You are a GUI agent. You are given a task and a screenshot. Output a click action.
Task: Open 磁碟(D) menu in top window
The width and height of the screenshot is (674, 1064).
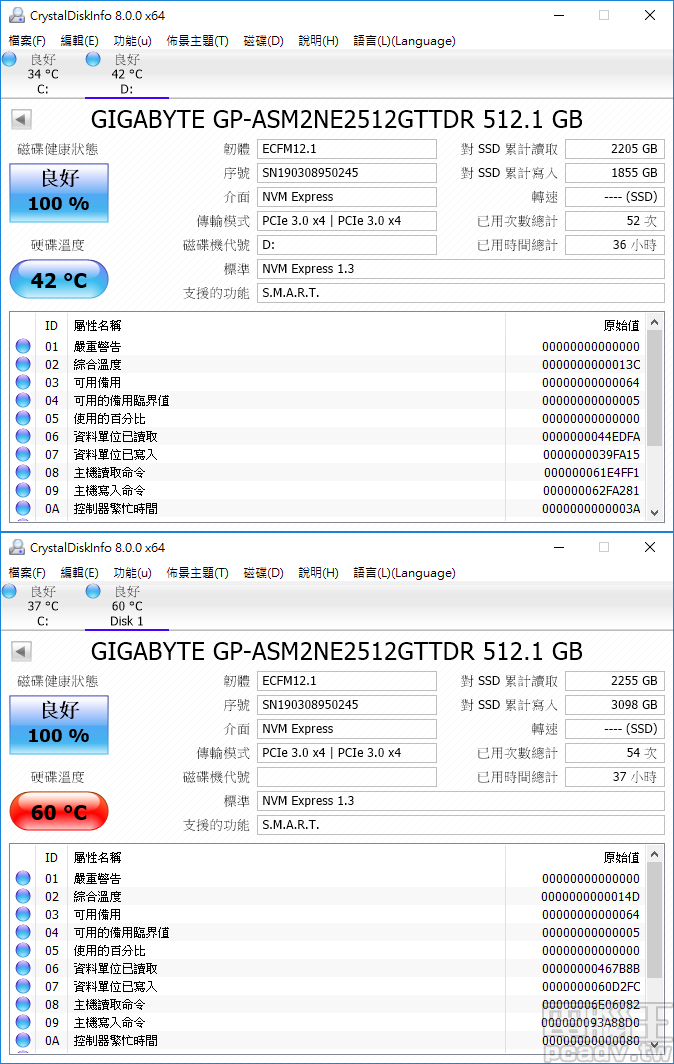click(263, 41)
